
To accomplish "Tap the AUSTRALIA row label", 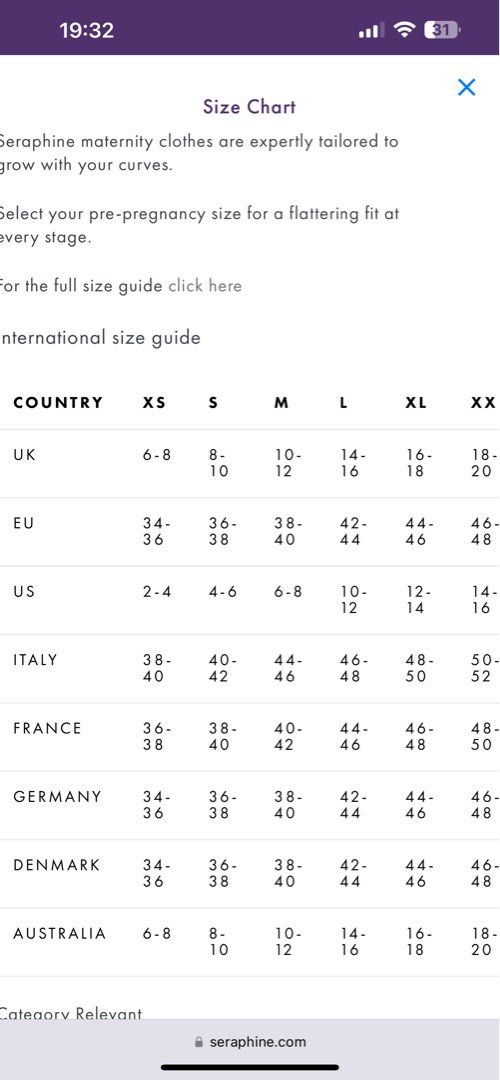I will coord(60,934).
